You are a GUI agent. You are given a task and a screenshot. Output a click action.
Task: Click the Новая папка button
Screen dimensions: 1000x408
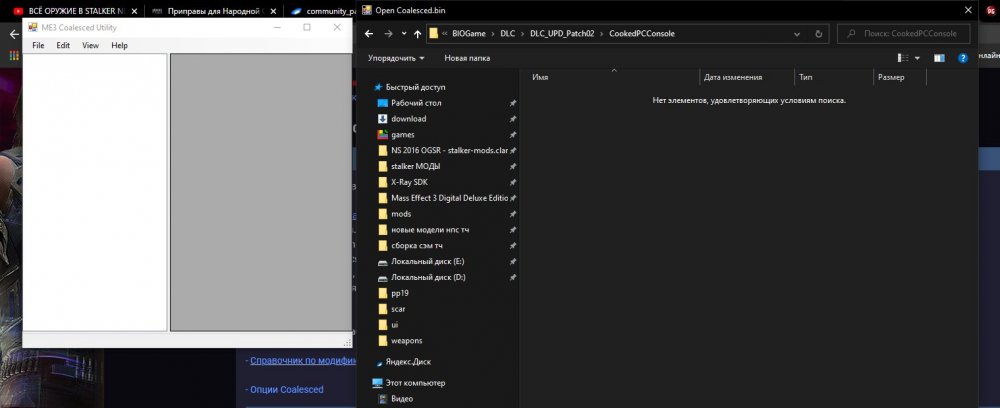(467, 58)
